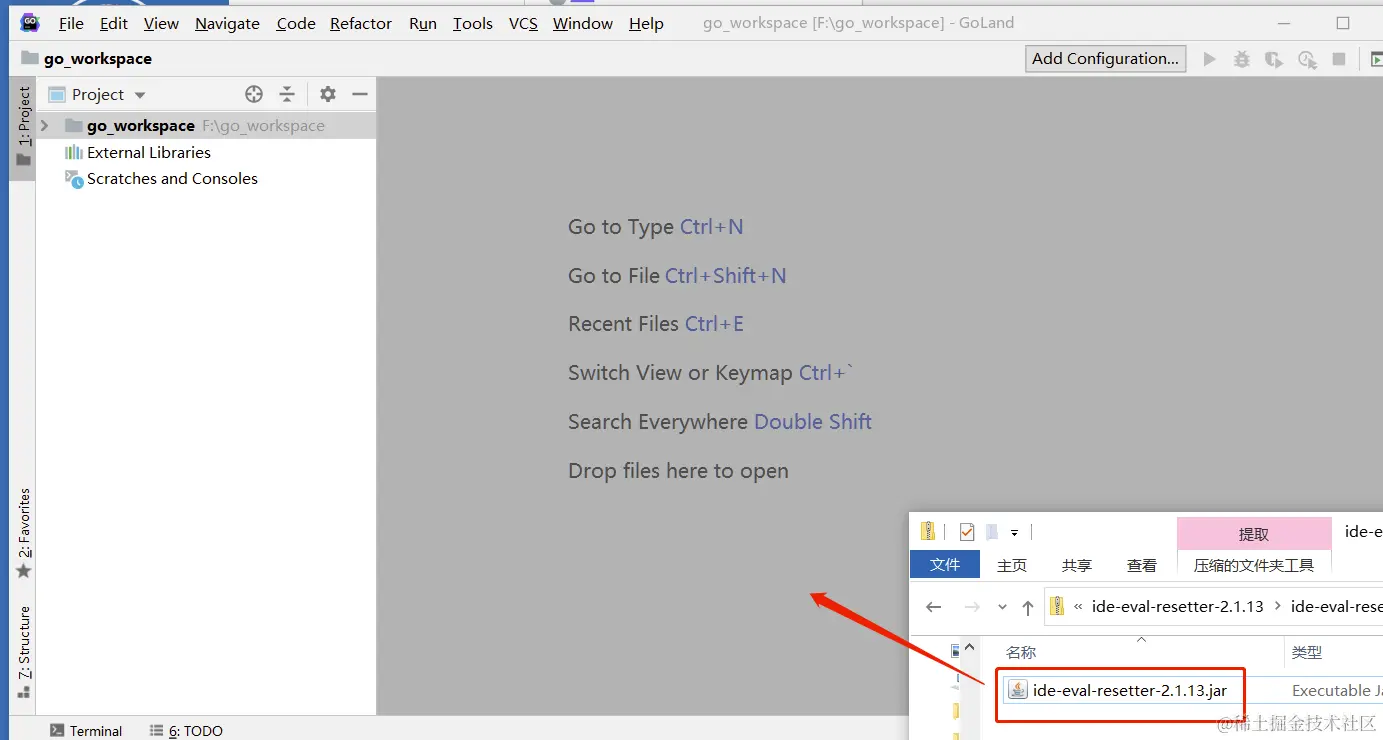Click the 类型 column header
This screenshot has width=1383, height=740.
pyautogui.click(x=1307, y=652)
